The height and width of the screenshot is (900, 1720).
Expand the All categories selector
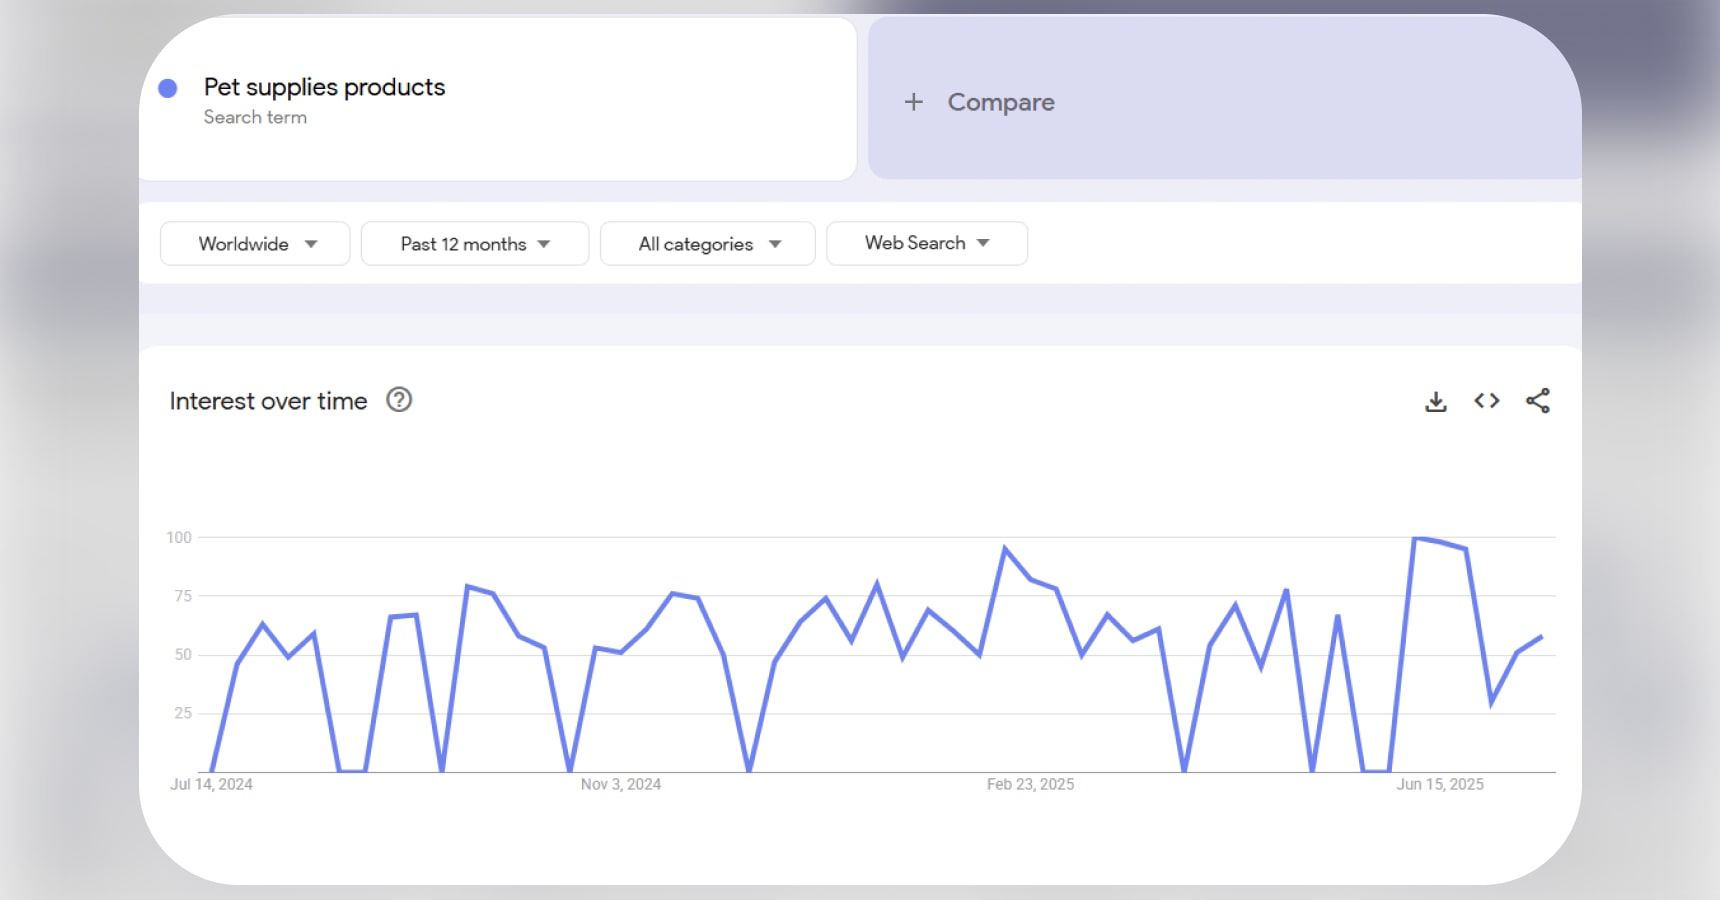click(x=707, y=243)
